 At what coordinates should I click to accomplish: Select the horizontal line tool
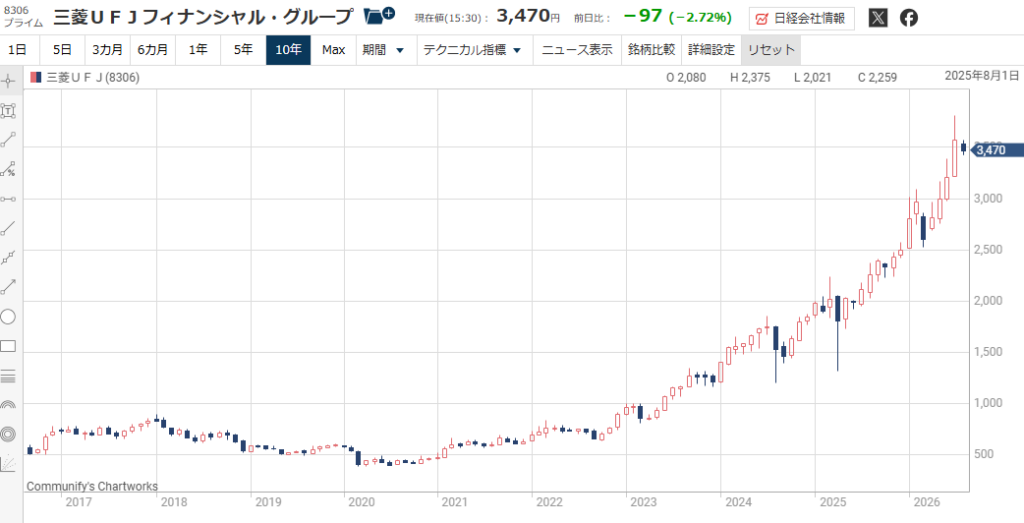coord(8,198)
